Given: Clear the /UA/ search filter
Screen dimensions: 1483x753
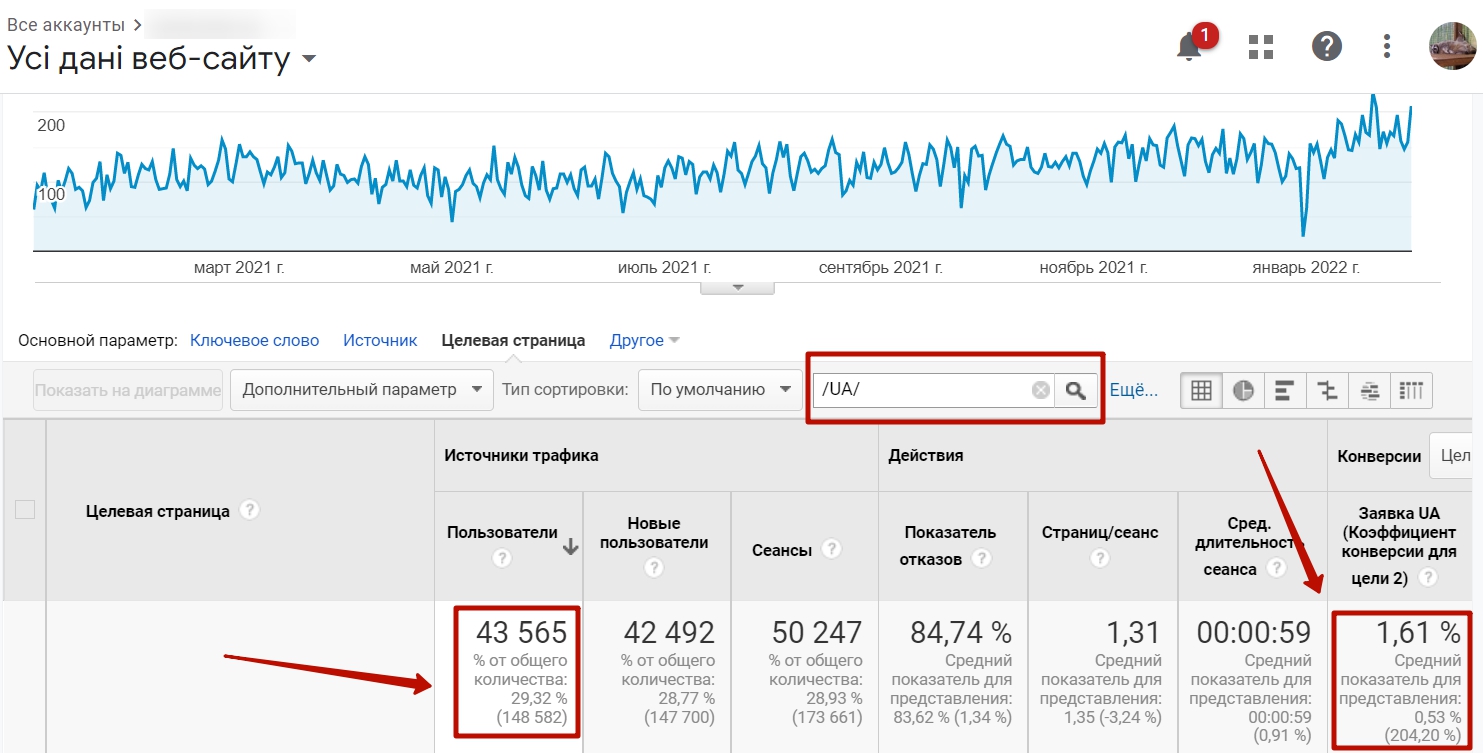Looking at the screenshot, I should [x=1040, y=390].
